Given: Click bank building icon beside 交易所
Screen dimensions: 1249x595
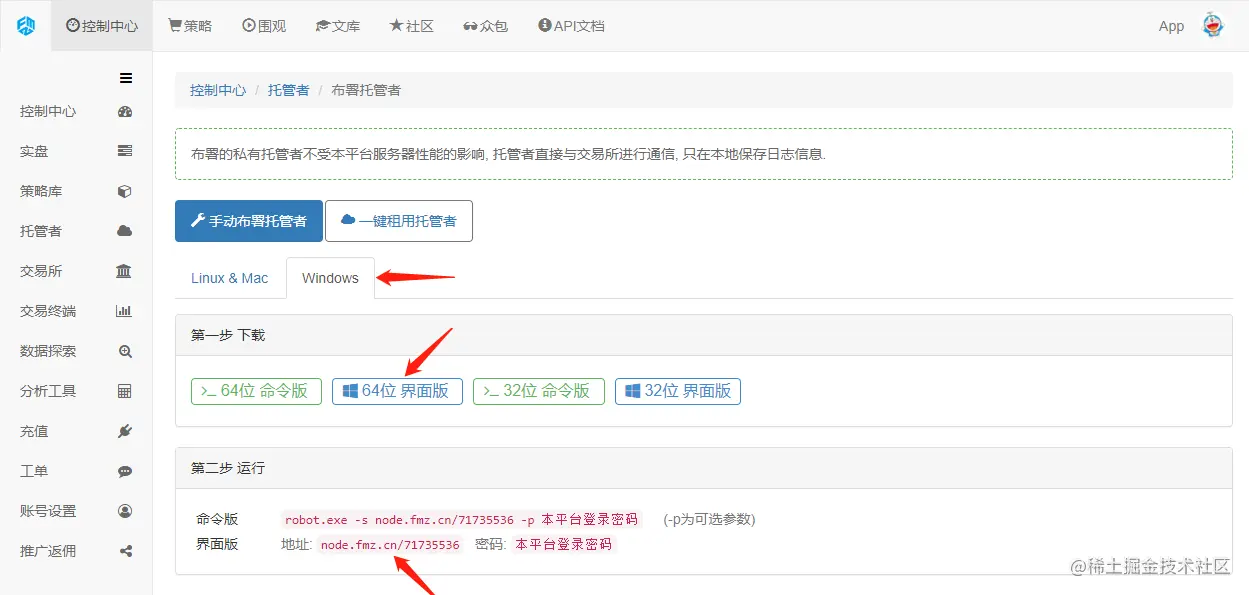Looking at the screenshot, I should click(124, 272).
